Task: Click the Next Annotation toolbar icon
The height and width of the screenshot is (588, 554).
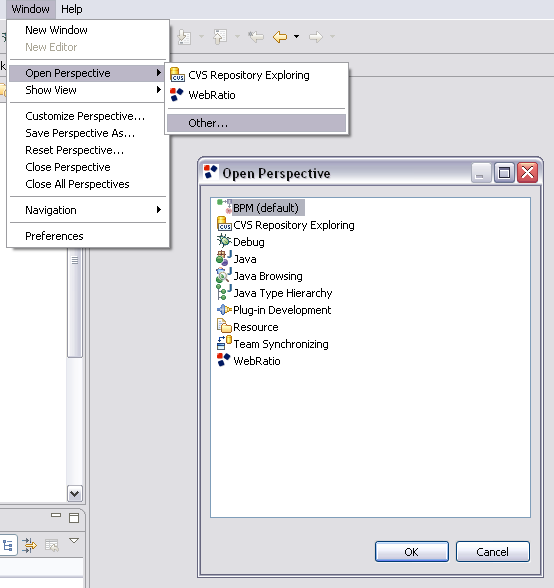Action: [x=184, y=37]
